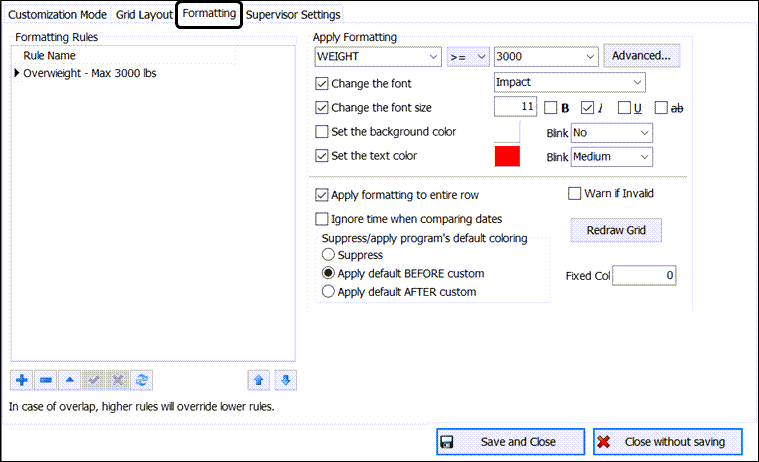Screen dimensions: 759x462
Task: Click Save and Close
Action: point(510,441)
